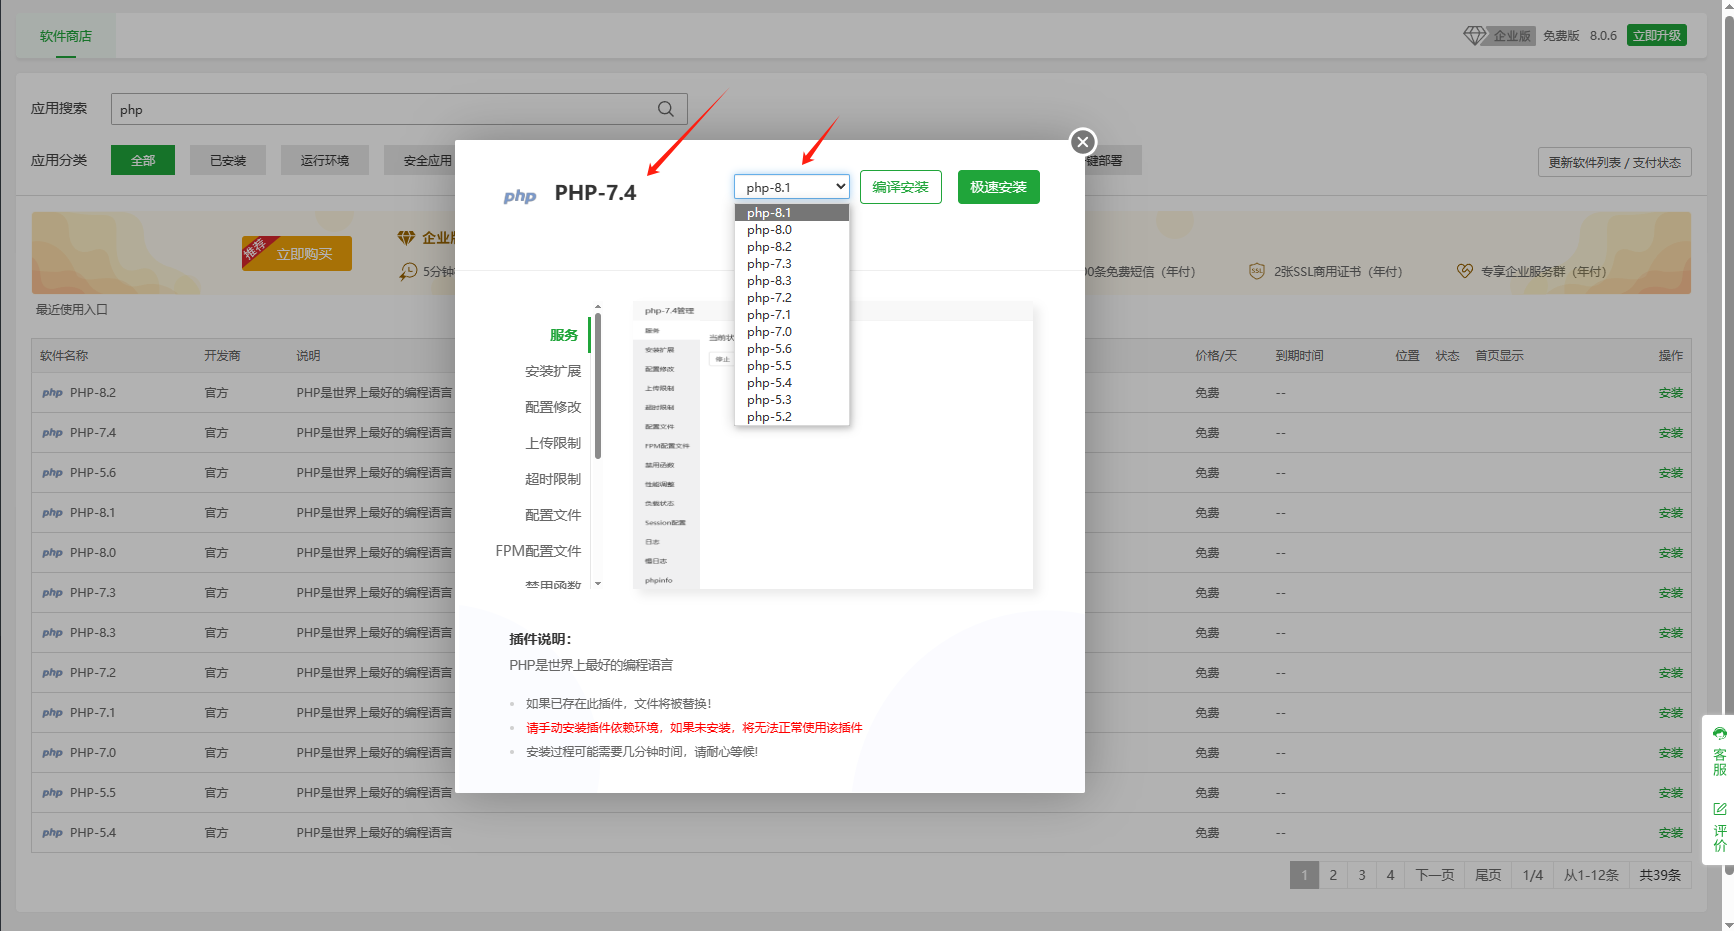1734x931 pixels.
Task: Go to page 3 of the results
Action: click(x=1362, y=875)
